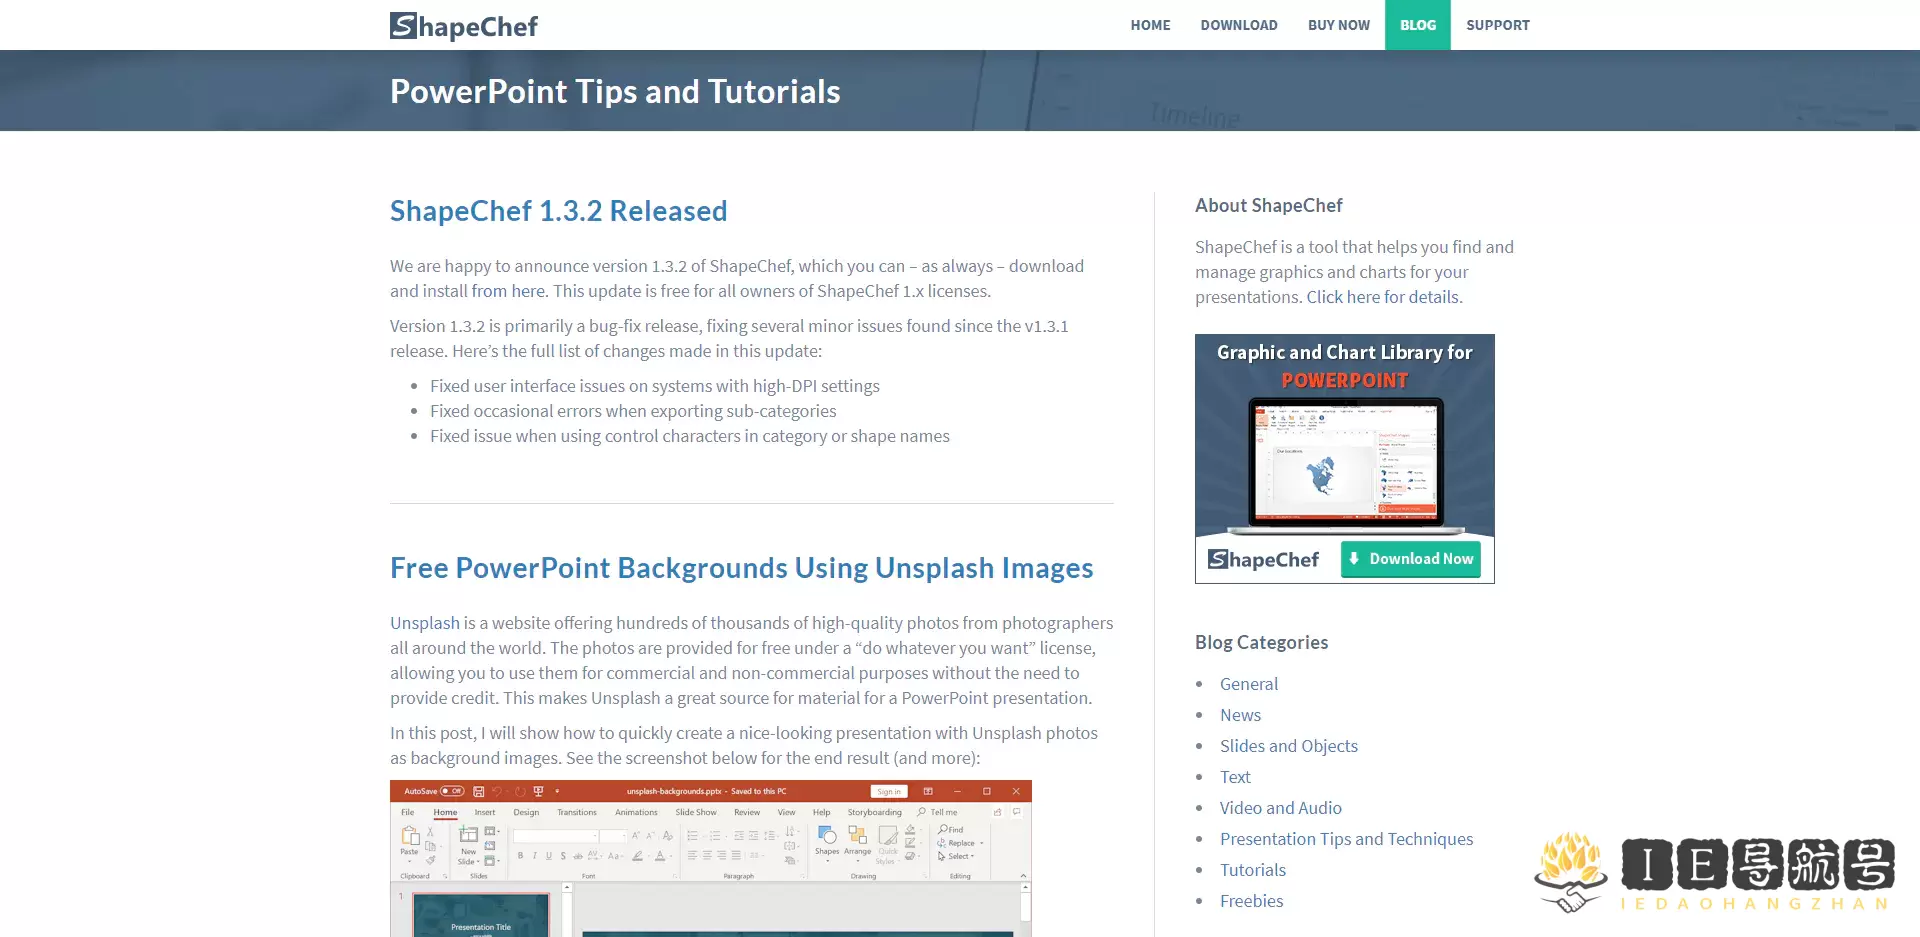Switch to the Animations ribbon tab
The width and height of the screenshot is (1920, 937).
636,812
